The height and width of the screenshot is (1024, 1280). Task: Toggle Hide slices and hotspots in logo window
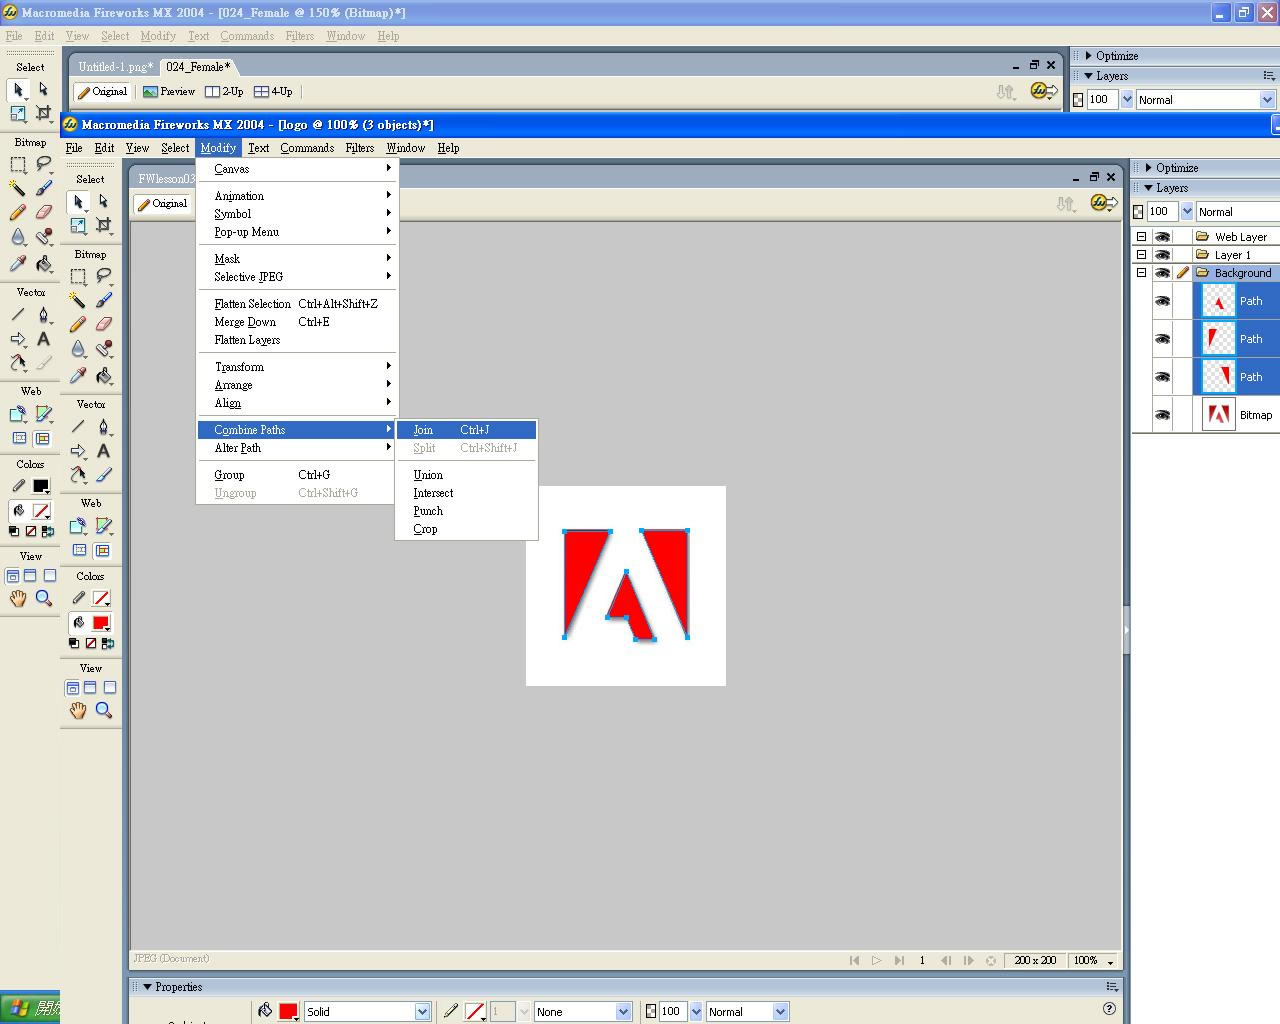(x=79, y=550)
